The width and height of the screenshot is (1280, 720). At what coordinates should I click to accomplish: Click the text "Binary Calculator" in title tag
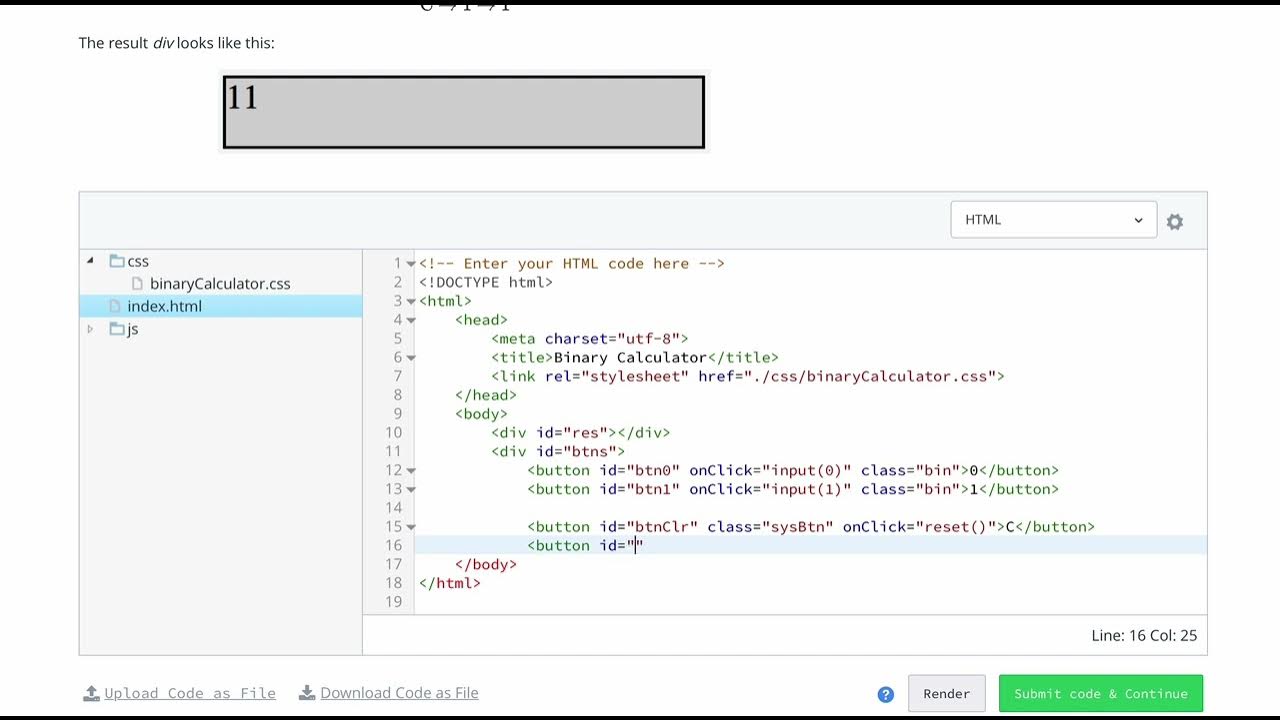[x=630, y=357]
